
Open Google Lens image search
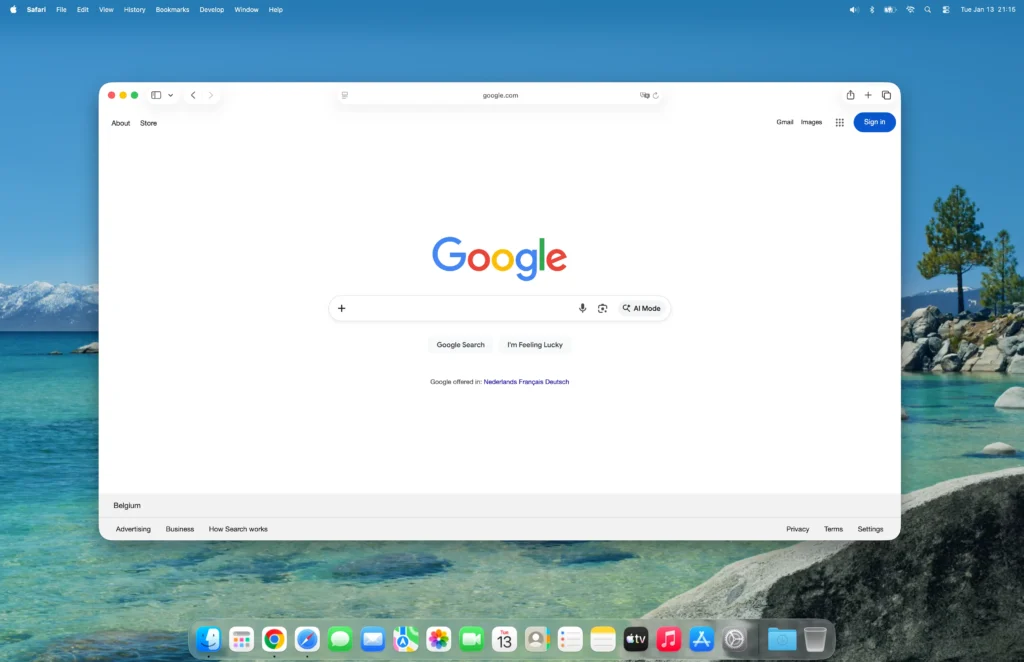coord(603,308)
